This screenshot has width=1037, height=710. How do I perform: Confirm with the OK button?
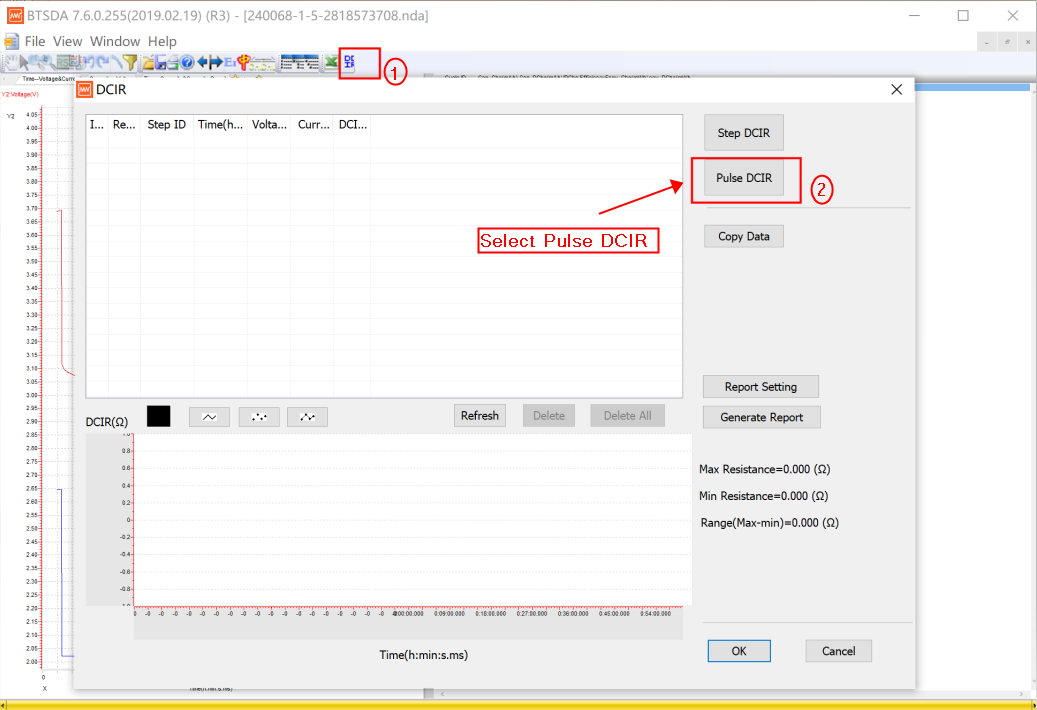739,651
